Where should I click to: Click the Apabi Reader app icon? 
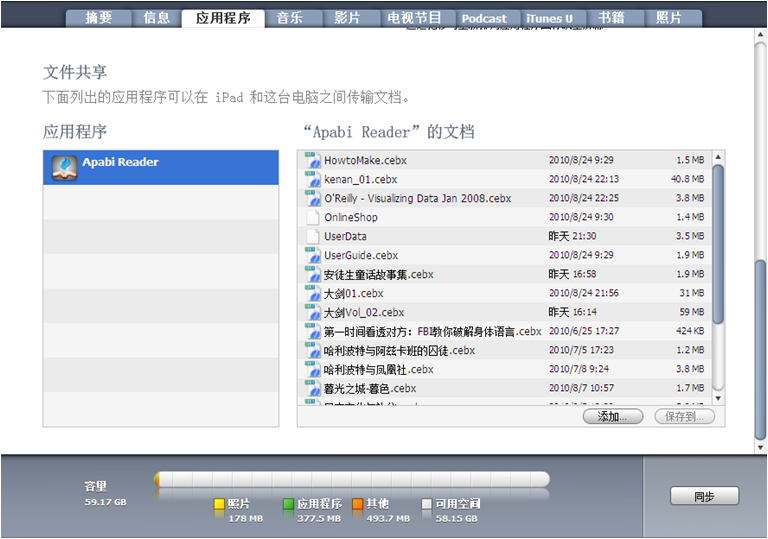click(x=65, y=168)
